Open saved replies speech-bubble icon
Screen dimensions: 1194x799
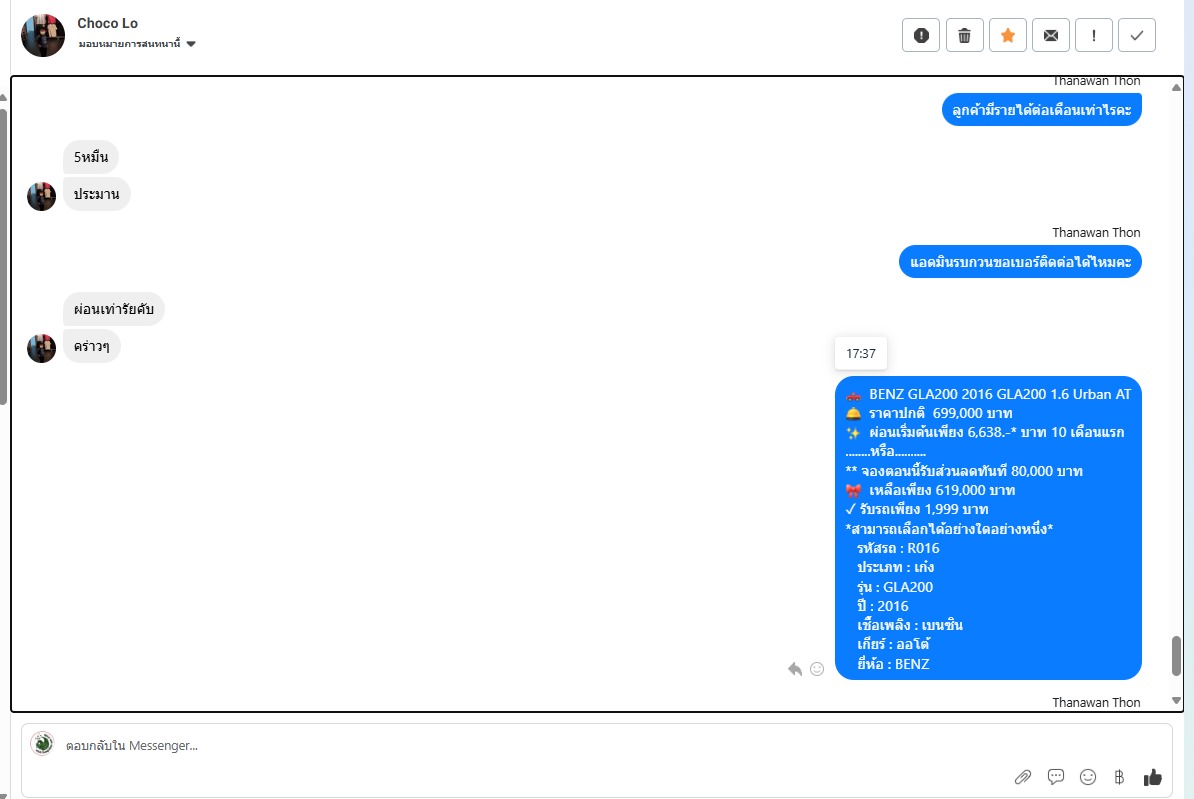(1055, 777)
